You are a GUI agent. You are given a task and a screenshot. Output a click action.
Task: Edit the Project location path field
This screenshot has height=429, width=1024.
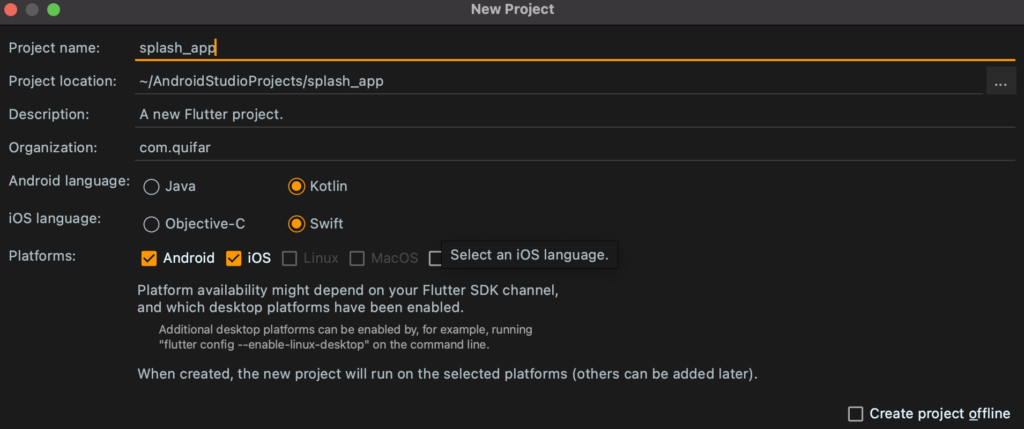(x=559, y=81)
